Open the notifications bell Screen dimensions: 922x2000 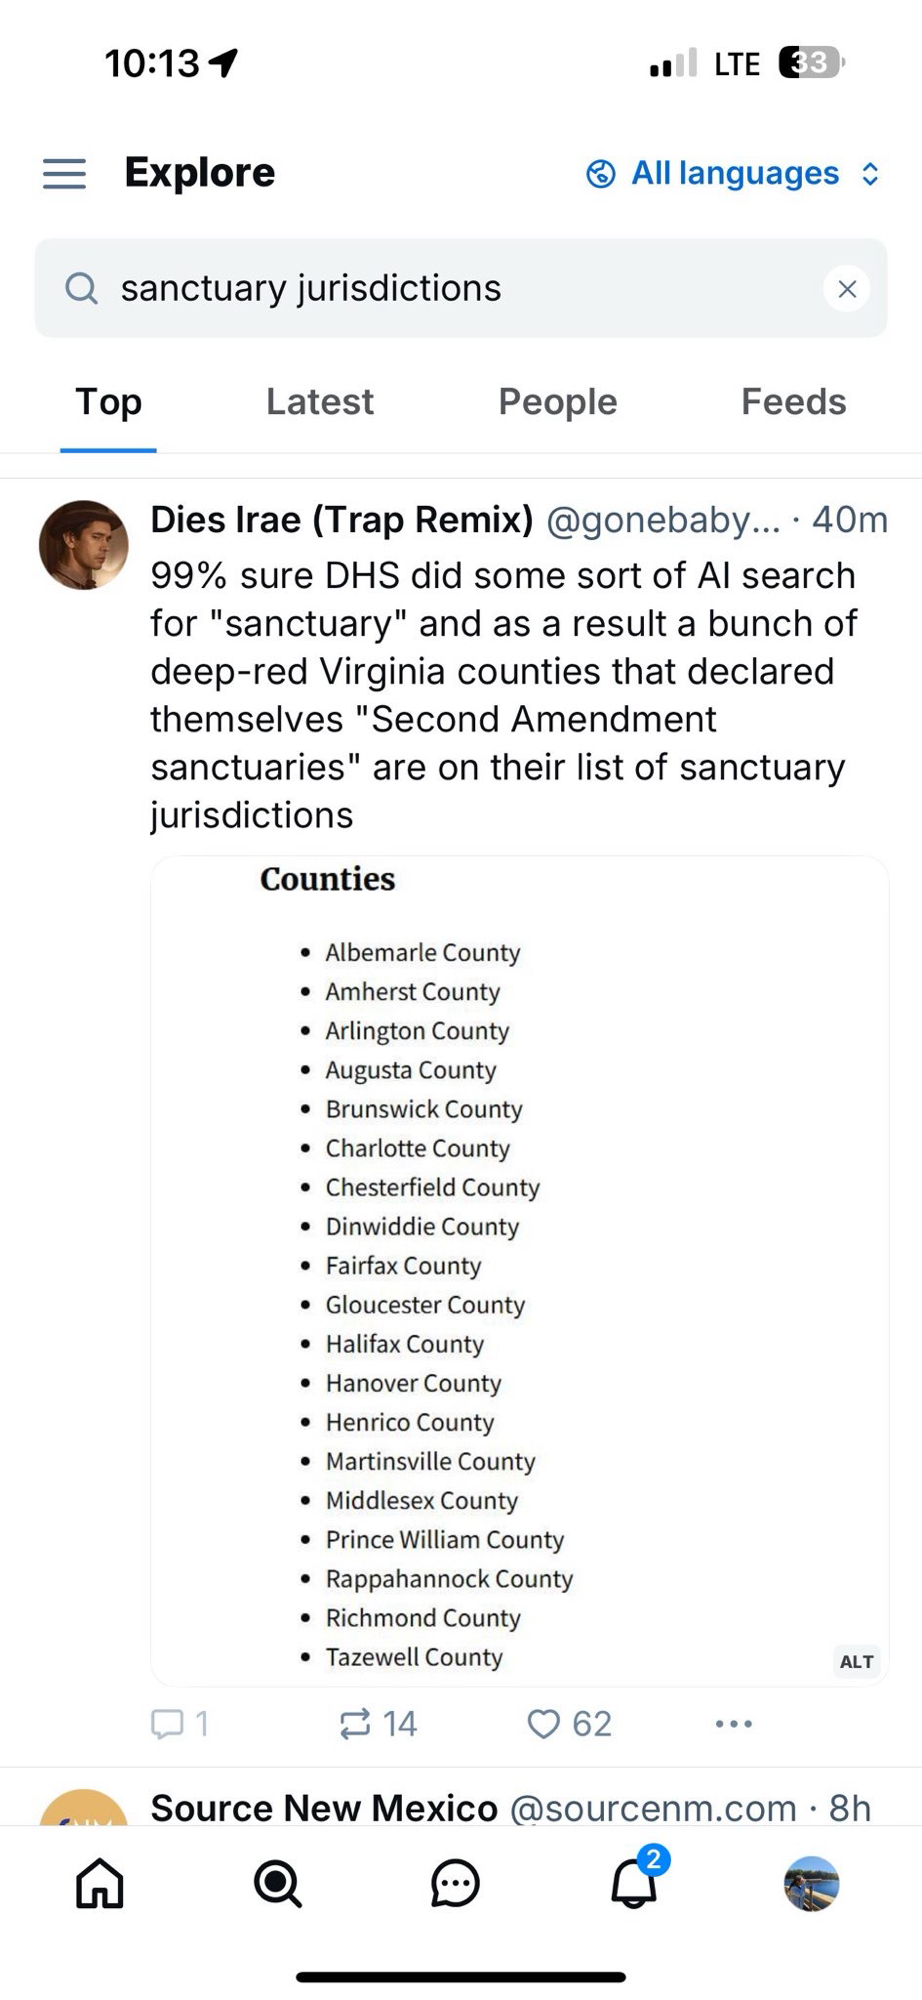pyautogui.click(x=634, y=1884)
